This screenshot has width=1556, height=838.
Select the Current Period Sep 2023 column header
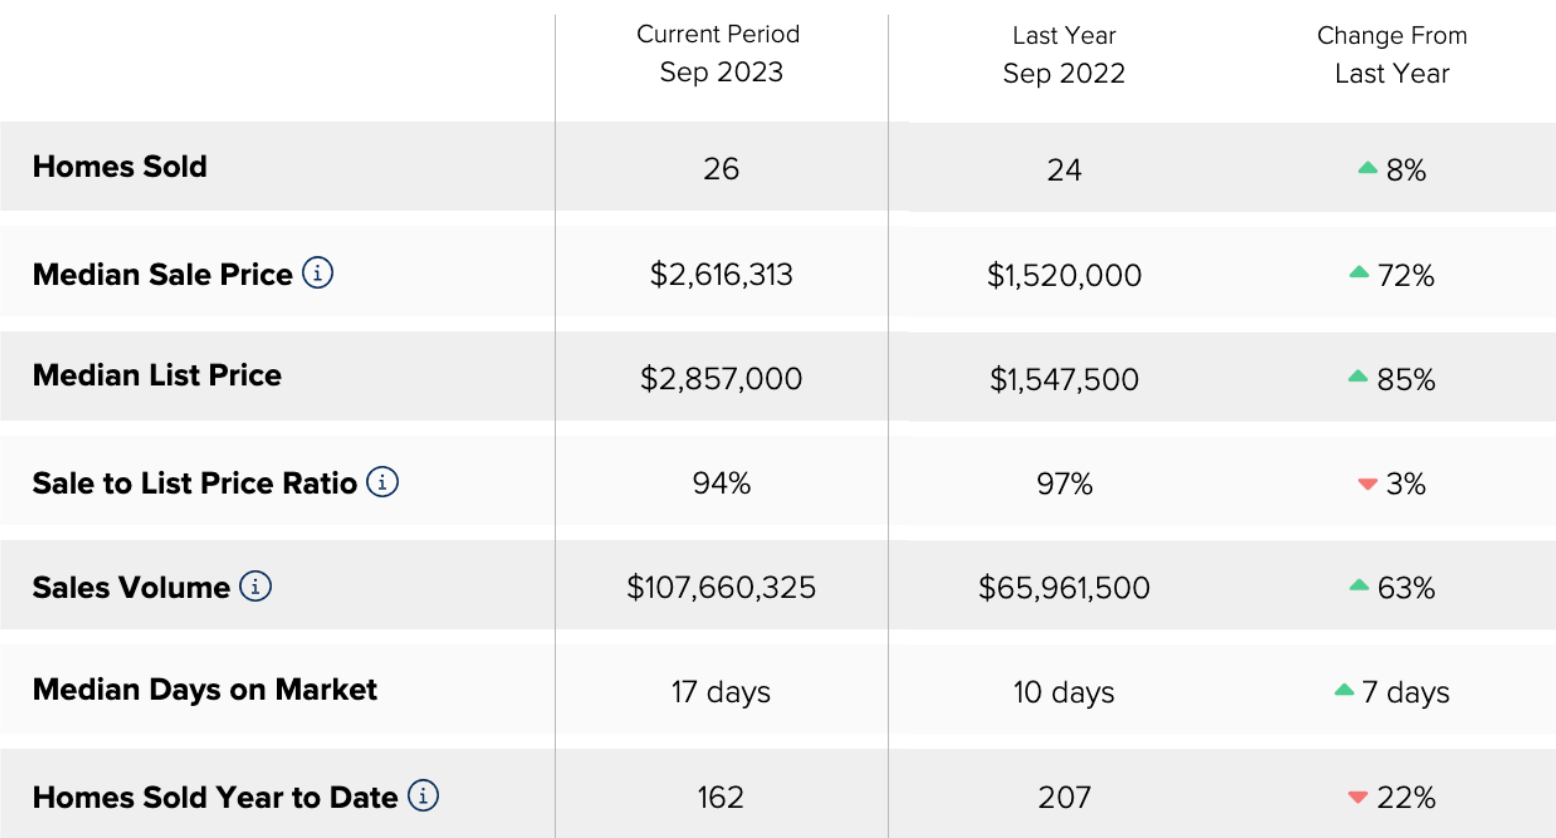[x=719, y=53]
